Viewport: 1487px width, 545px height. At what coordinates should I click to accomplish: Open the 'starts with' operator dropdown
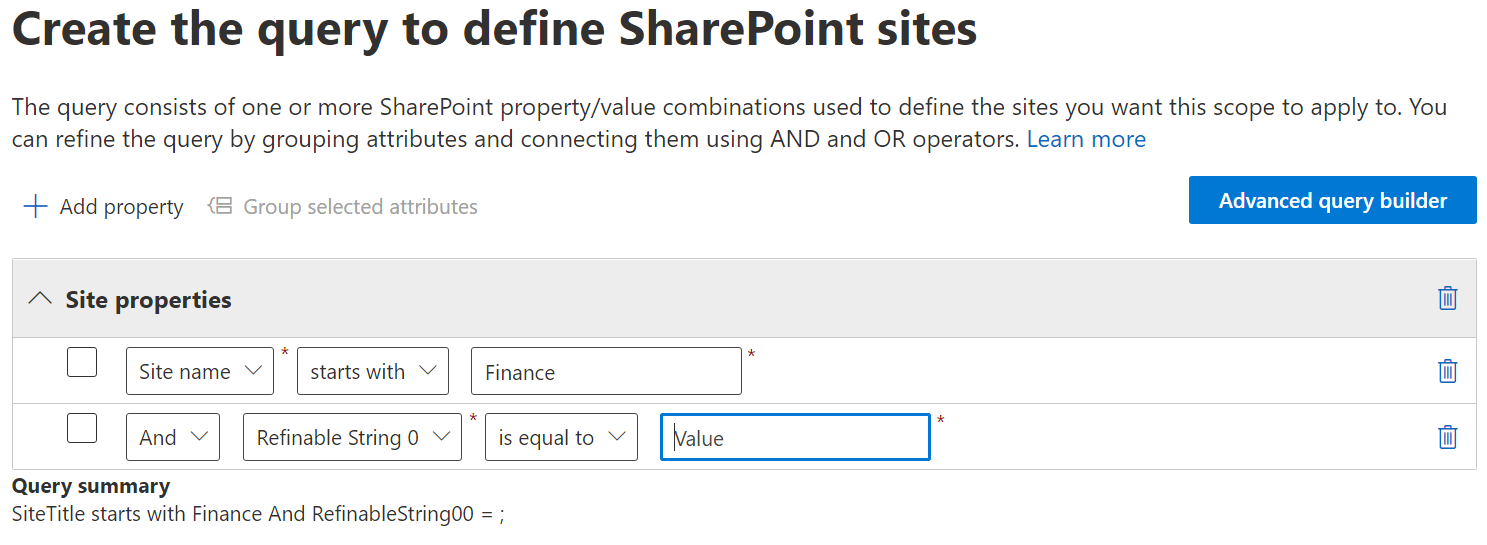pos(372,371)
